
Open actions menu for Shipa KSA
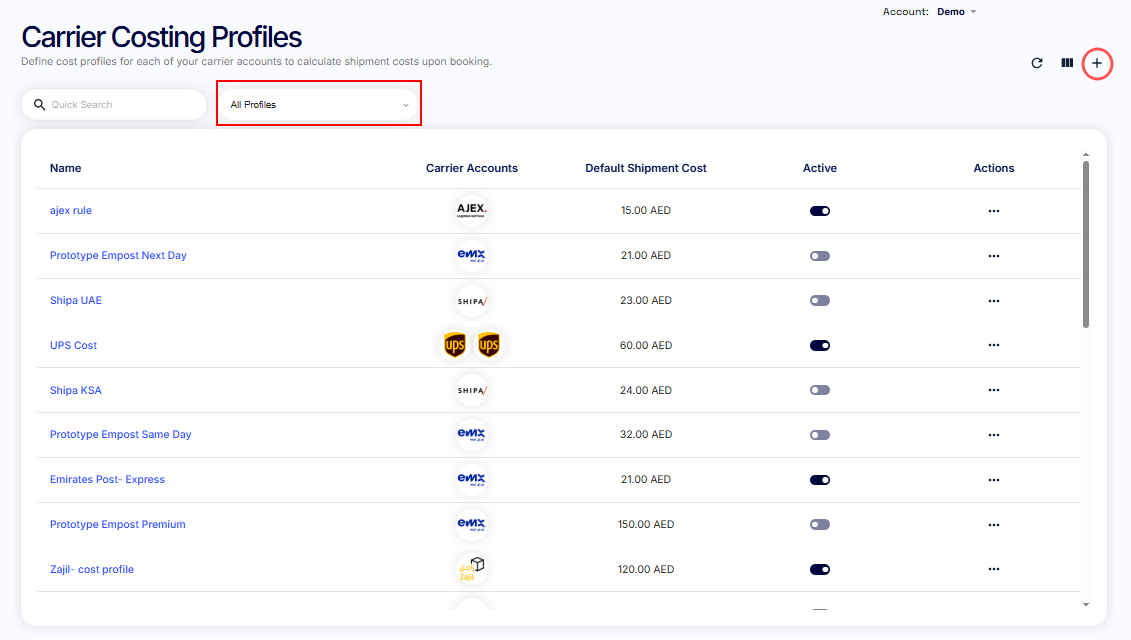tap(993, 390)
